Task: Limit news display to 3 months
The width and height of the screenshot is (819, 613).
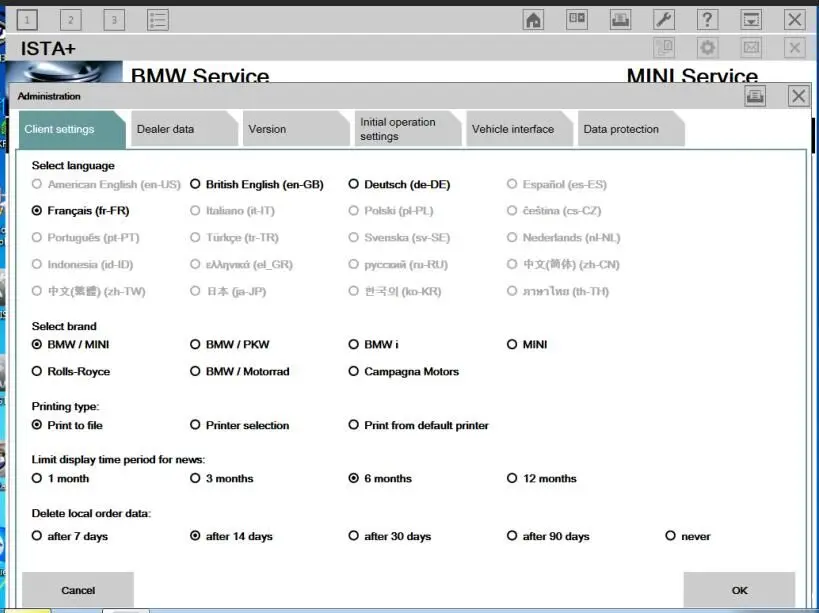Action: pyautogui.click(x=221, y=478)
